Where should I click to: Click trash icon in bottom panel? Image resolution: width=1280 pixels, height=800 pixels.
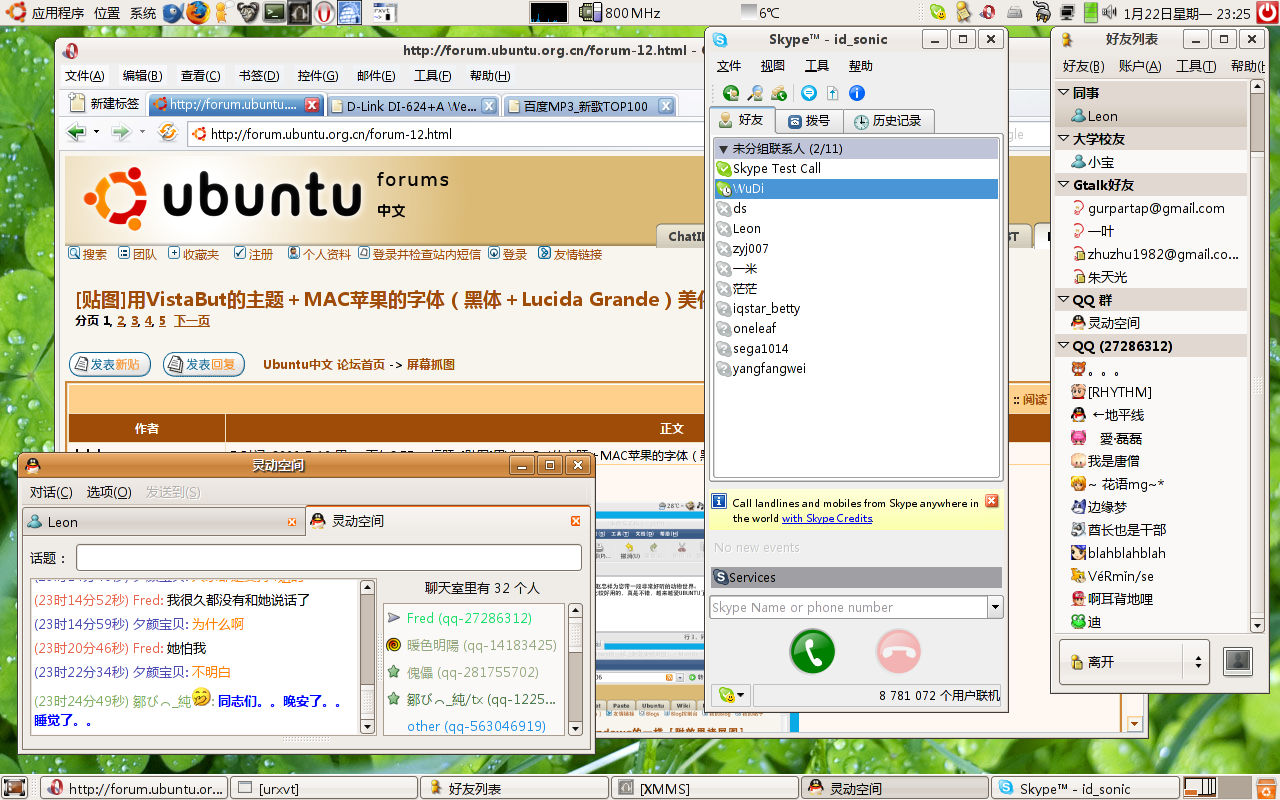pos(1267,788)
